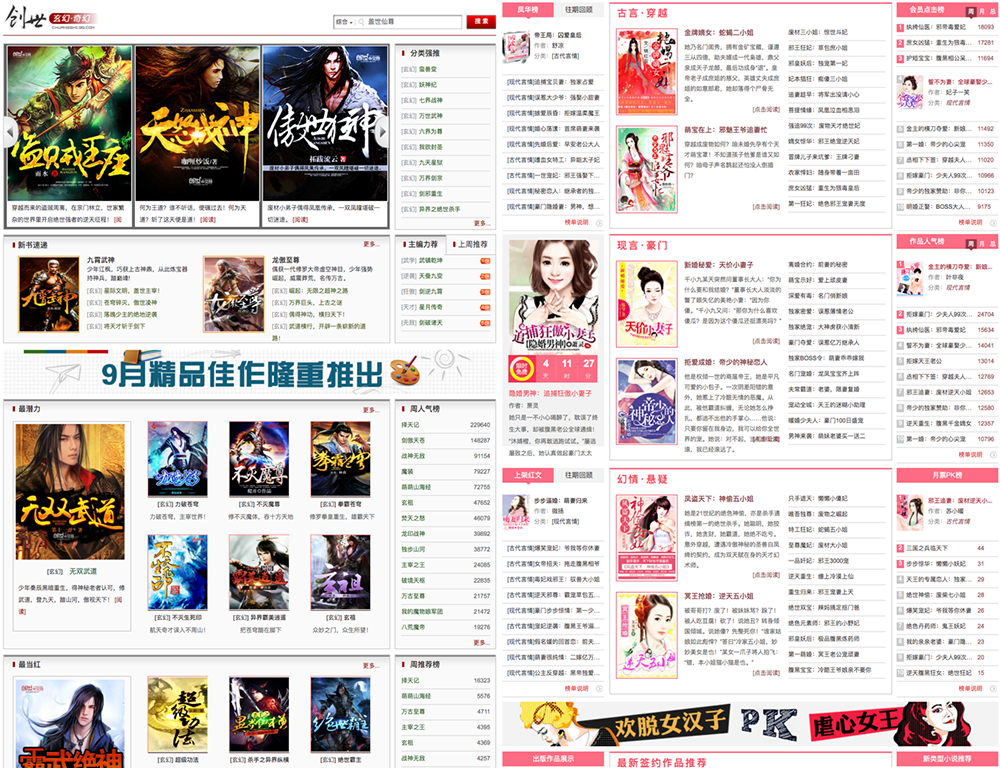Click the 9月精品佳作隆重推出 banner
The width and height of the screenshot is (1000, 768).
click(250, 373)
